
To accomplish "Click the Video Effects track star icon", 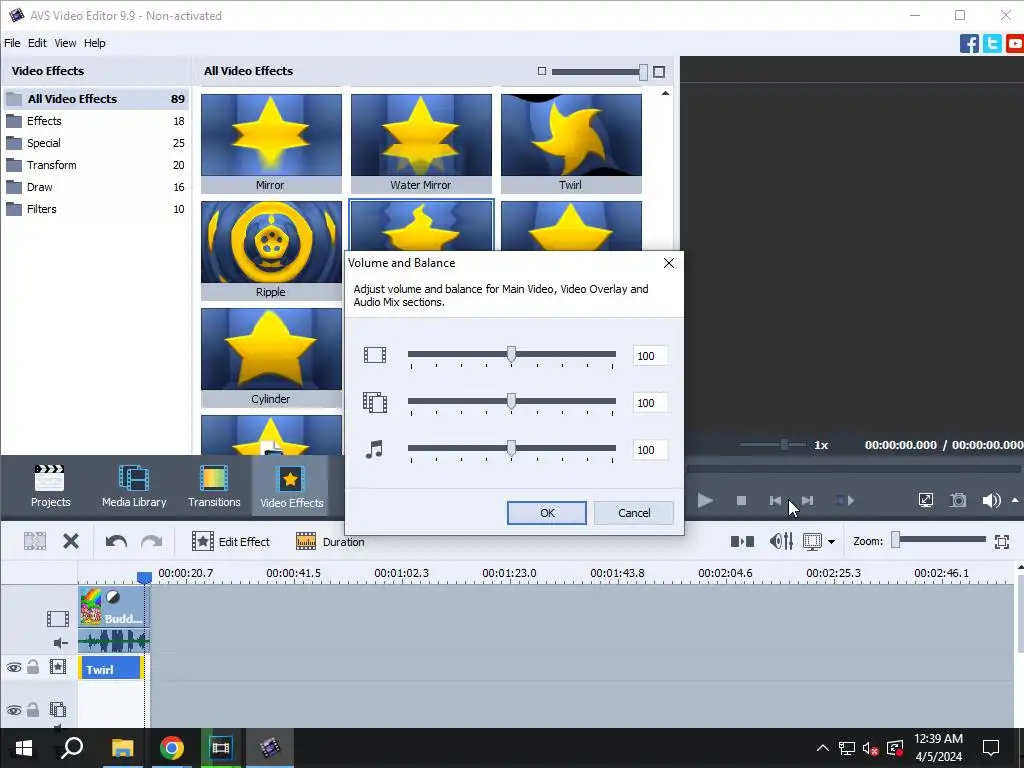I will click(x=58, y=667).
